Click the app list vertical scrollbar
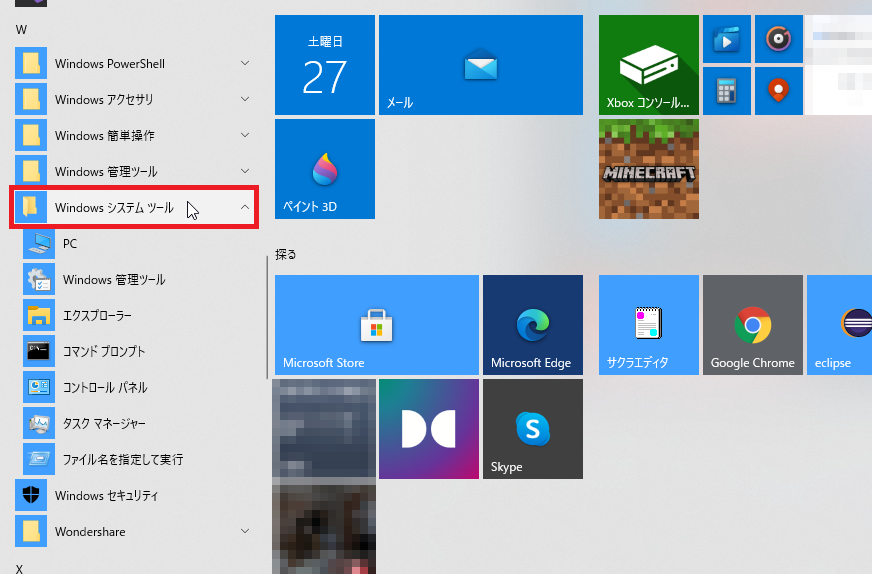872x574 pixels. coord(267,317)
